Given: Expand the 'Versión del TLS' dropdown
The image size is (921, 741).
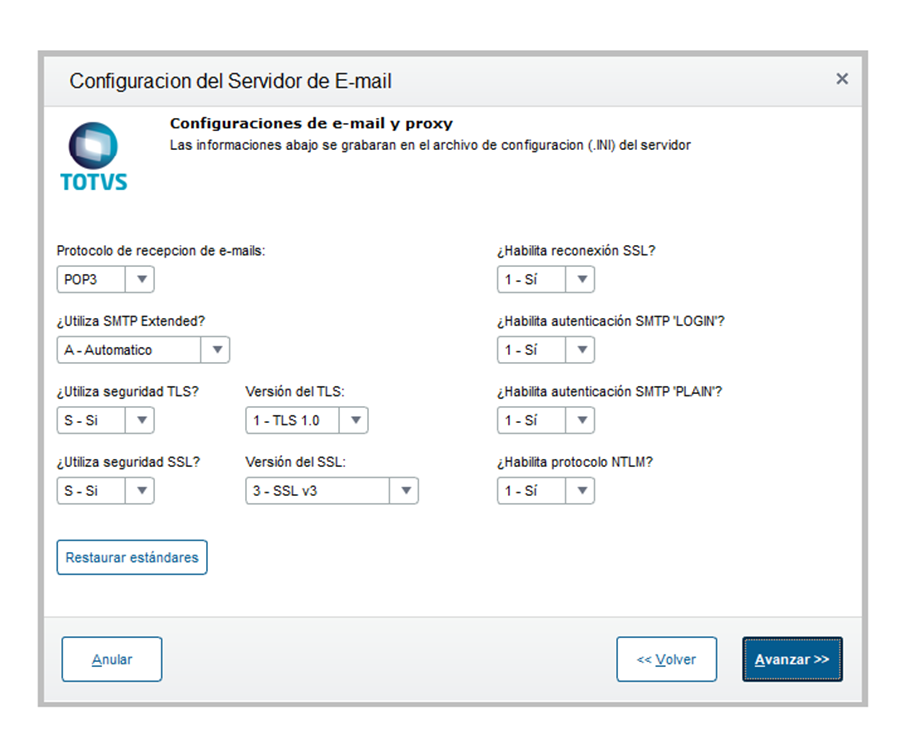Looking at the screenshot, I should pos(355,420).
